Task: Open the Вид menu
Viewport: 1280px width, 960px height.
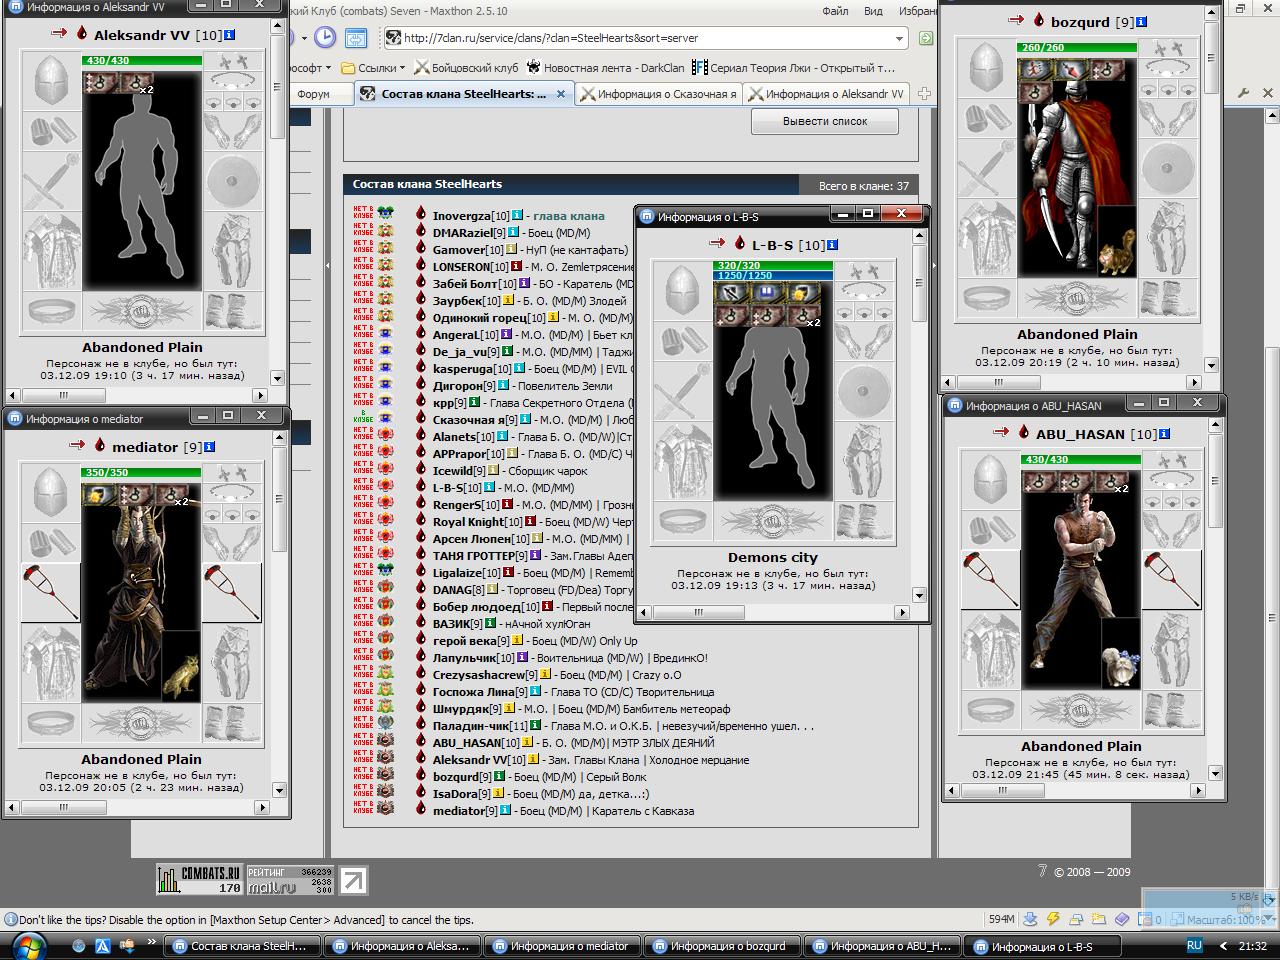Action: (x=873, y=11)
